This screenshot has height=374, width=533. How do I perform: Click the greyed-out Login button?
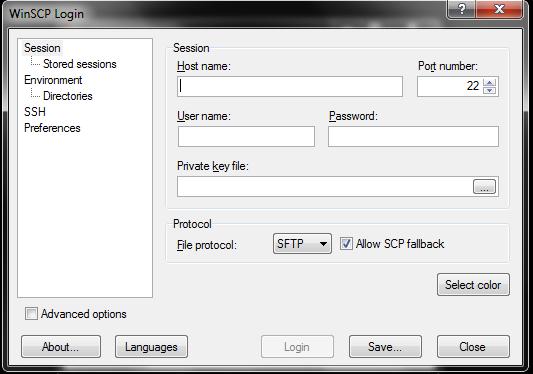click(x=297, y=346)
